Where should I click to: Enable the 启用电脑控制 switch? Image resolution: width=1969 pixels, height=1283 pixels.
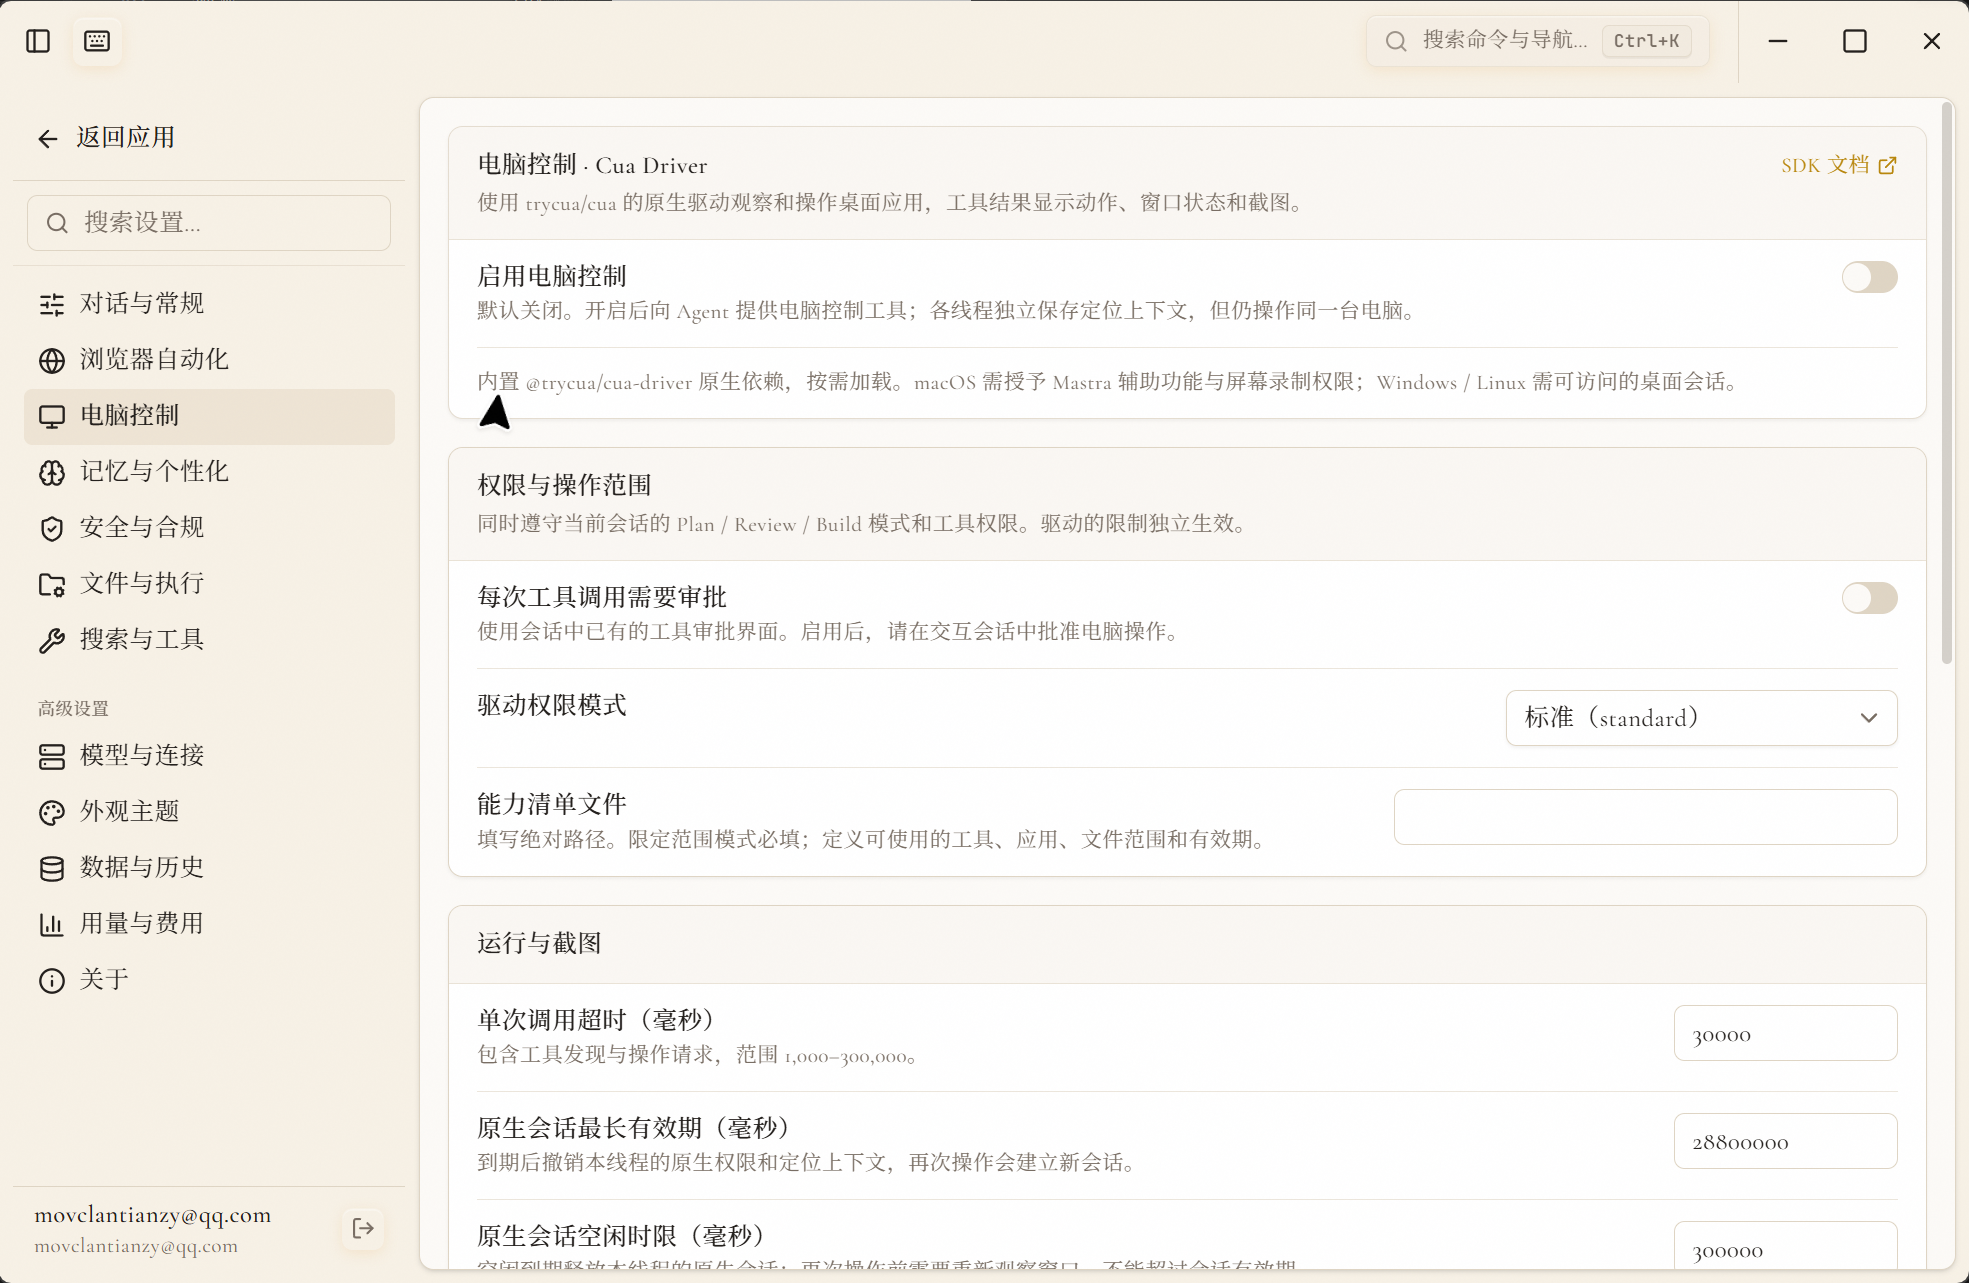pyautogui.click(x=1869, y=277)
